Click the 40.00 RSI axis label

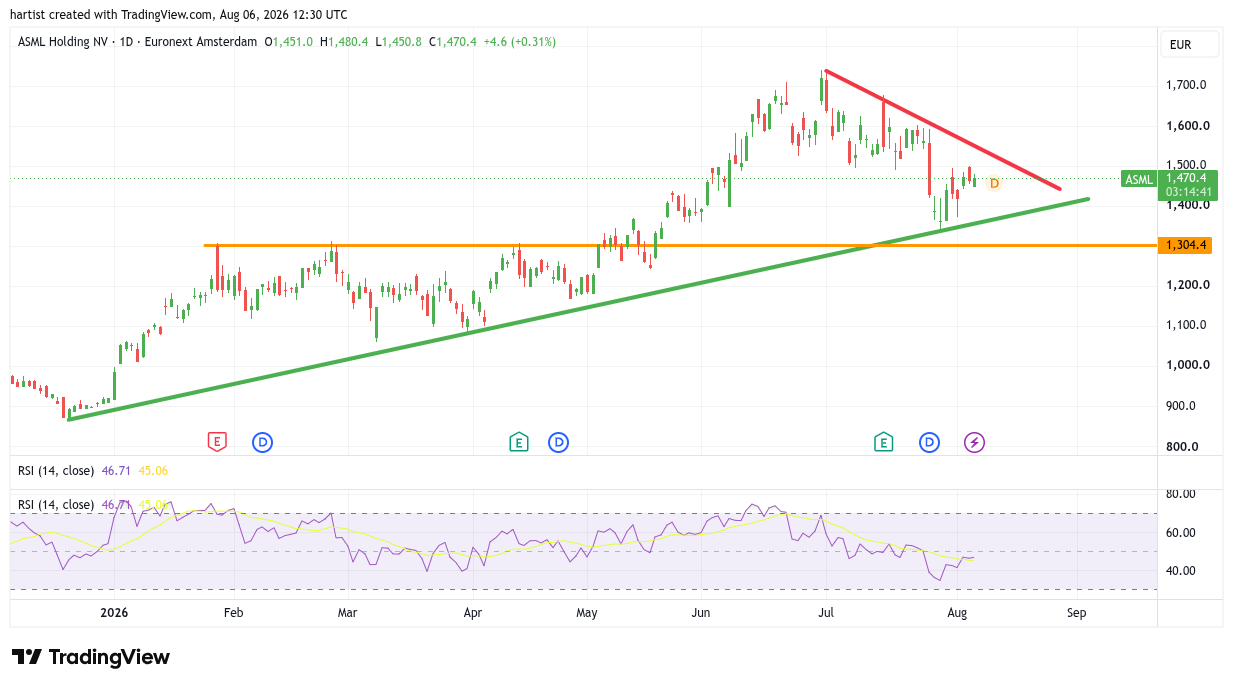[x=1181, y=571]
